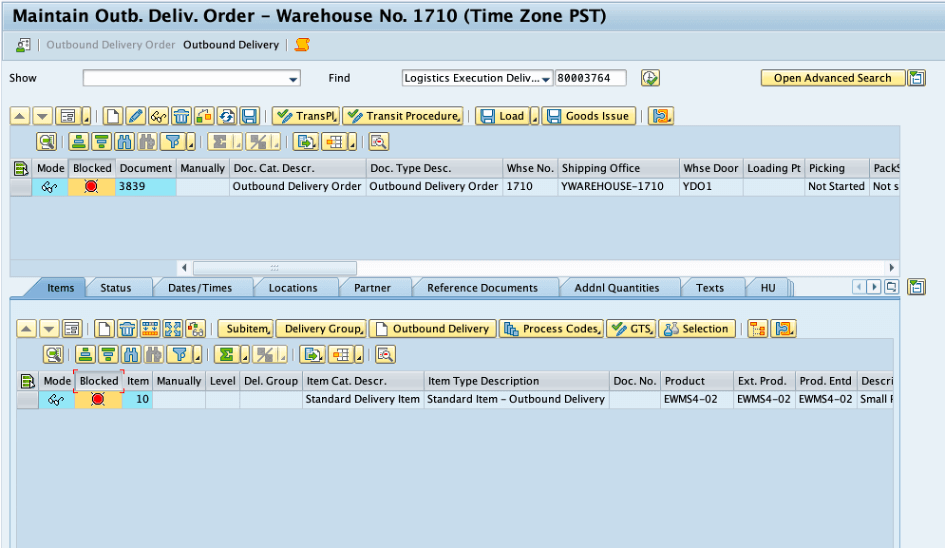Sort descending in header table toolbar
Image resolution: width=945 pixels, height=550 pixels.
point(101,142)
